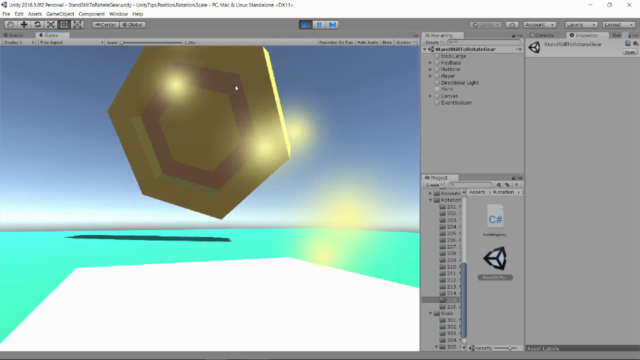Toggle Gizmos in Game view
This screenshot has height=360, width=640.
pyautogui.click(x=403, y=42)
